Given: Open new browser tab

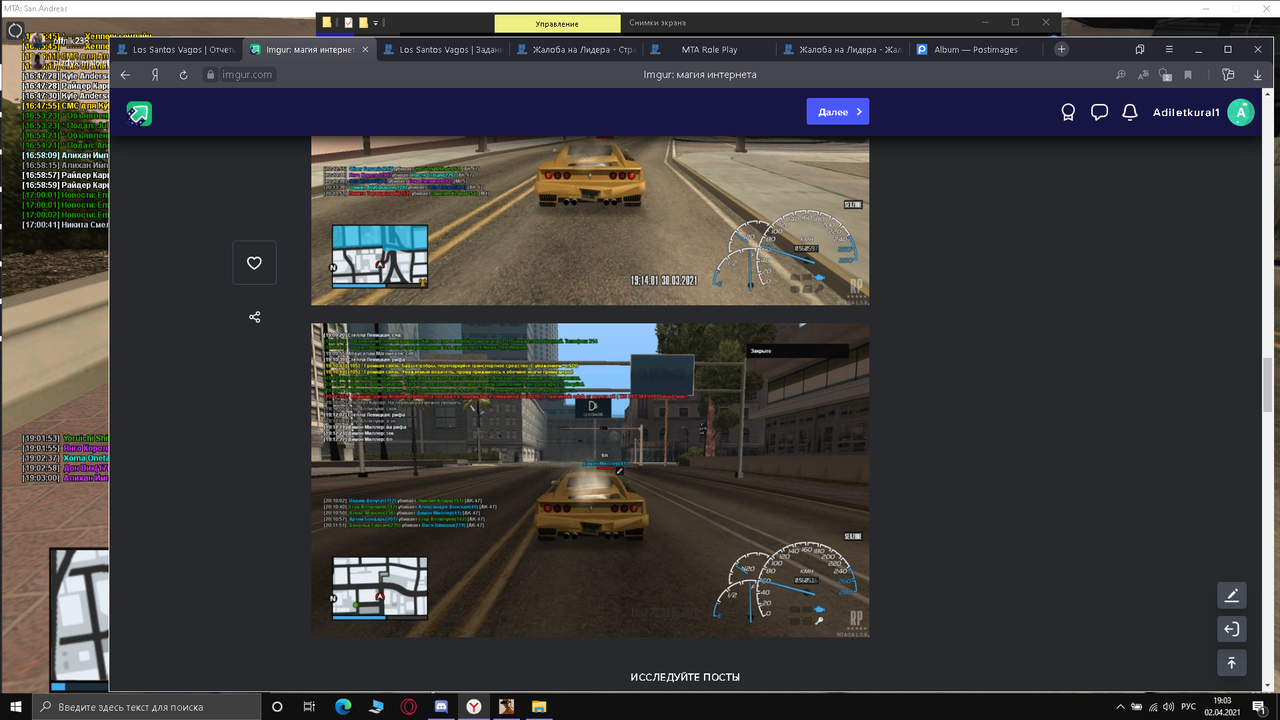Looking at the screenshot, I should (x=1062, y=49).
